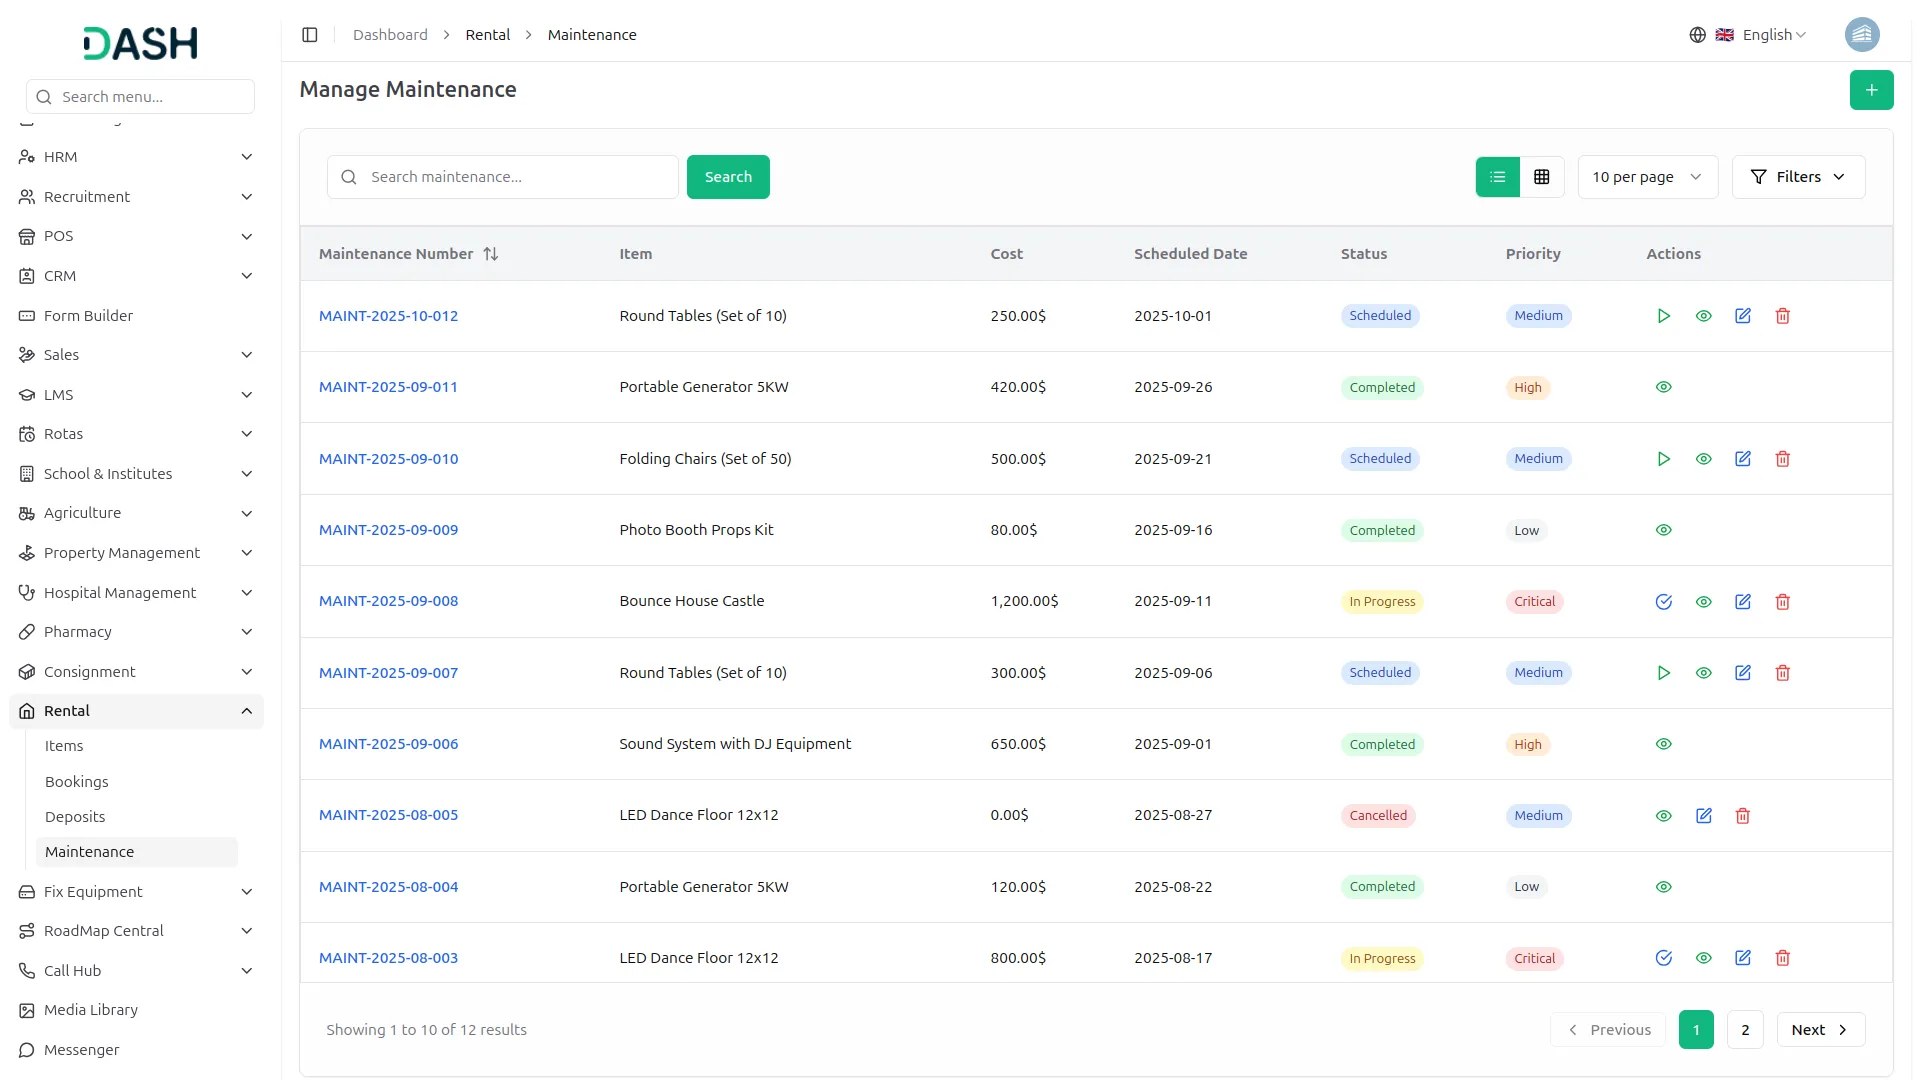Preview MAINT-2025-08-005 using eye icon

(x=1663, y=815)
